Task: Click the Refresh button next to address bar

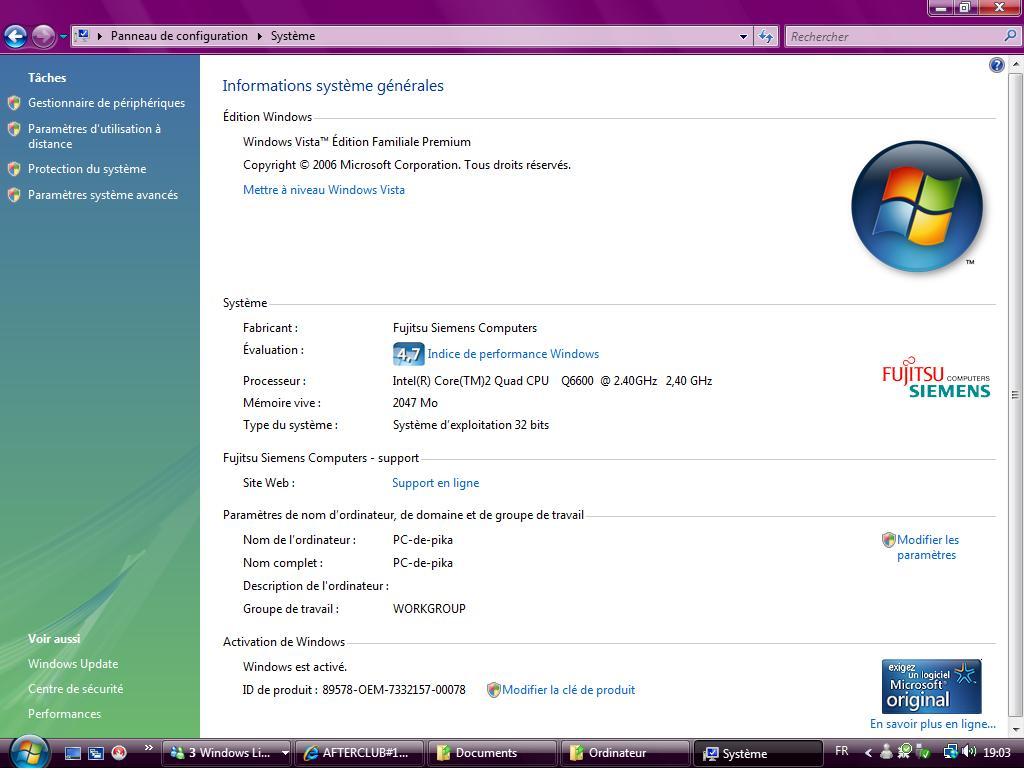Action: click(x=766, y=37)
